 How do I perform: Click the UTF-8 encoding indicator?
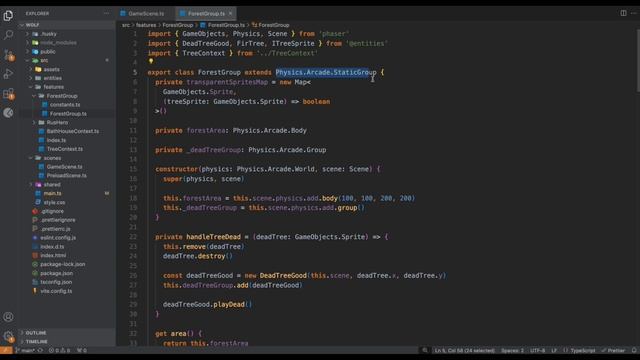[538, 350]
